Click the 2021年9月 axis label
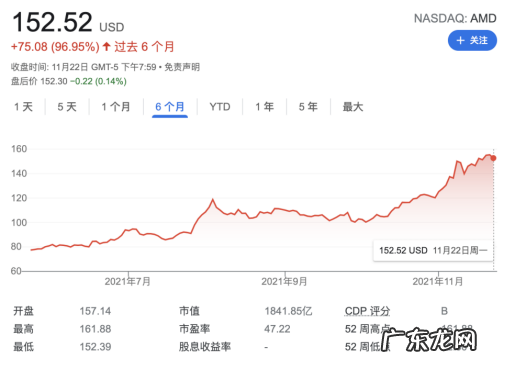This screenshot has height=369, width=515. pos(284,282)
